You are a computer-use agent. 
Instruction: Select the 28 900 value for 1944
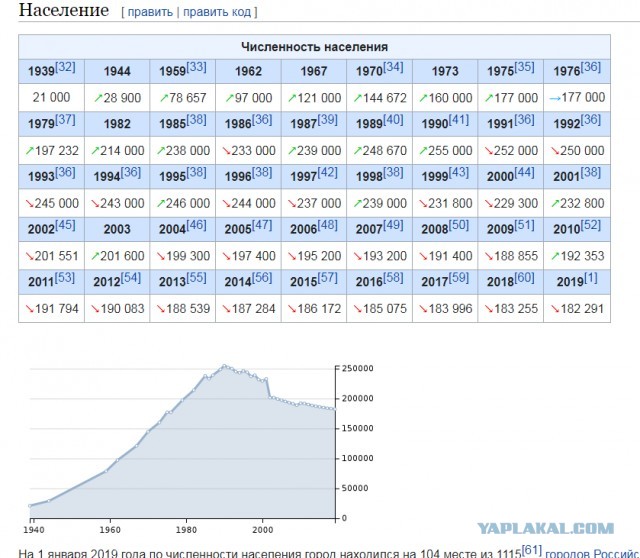(122, 98)
